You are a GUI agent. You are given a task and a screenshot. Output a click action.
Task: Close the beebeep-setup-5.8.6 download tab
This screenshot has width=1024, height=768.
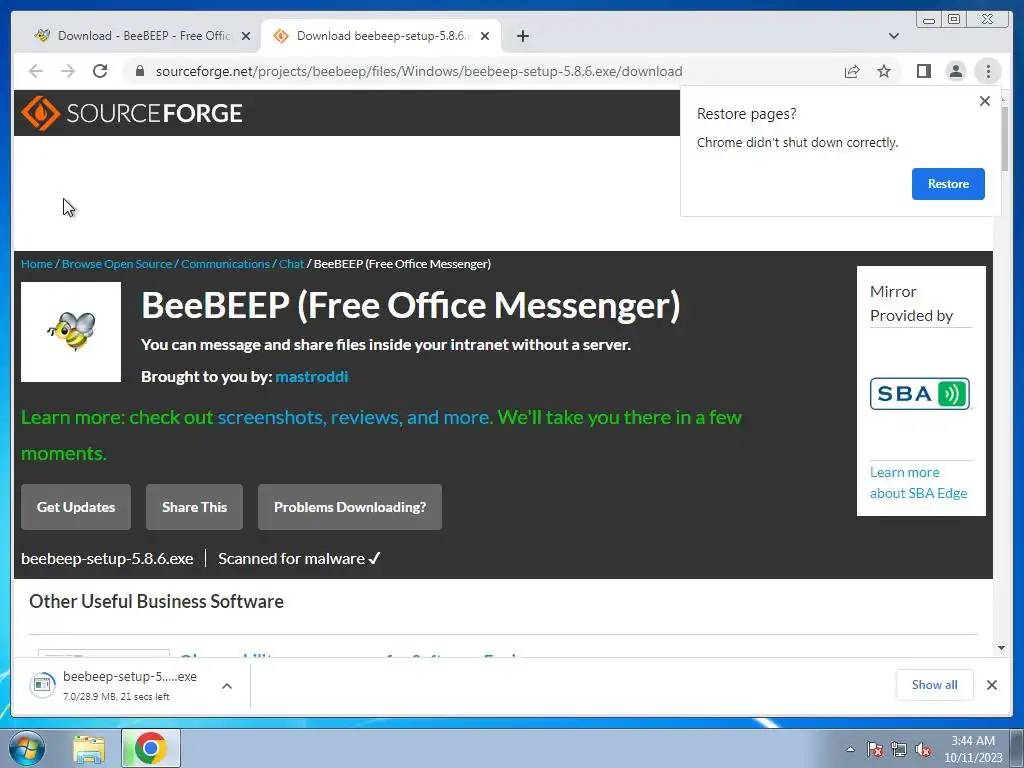(x=485, y=36)
